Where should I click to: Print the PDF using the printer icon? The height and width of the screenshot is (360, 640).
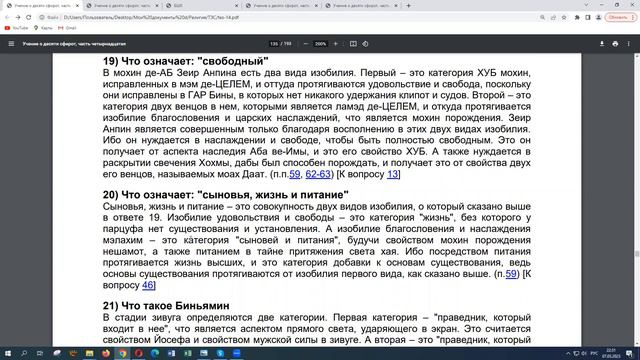pyautogui.click(x=615, y=44)
